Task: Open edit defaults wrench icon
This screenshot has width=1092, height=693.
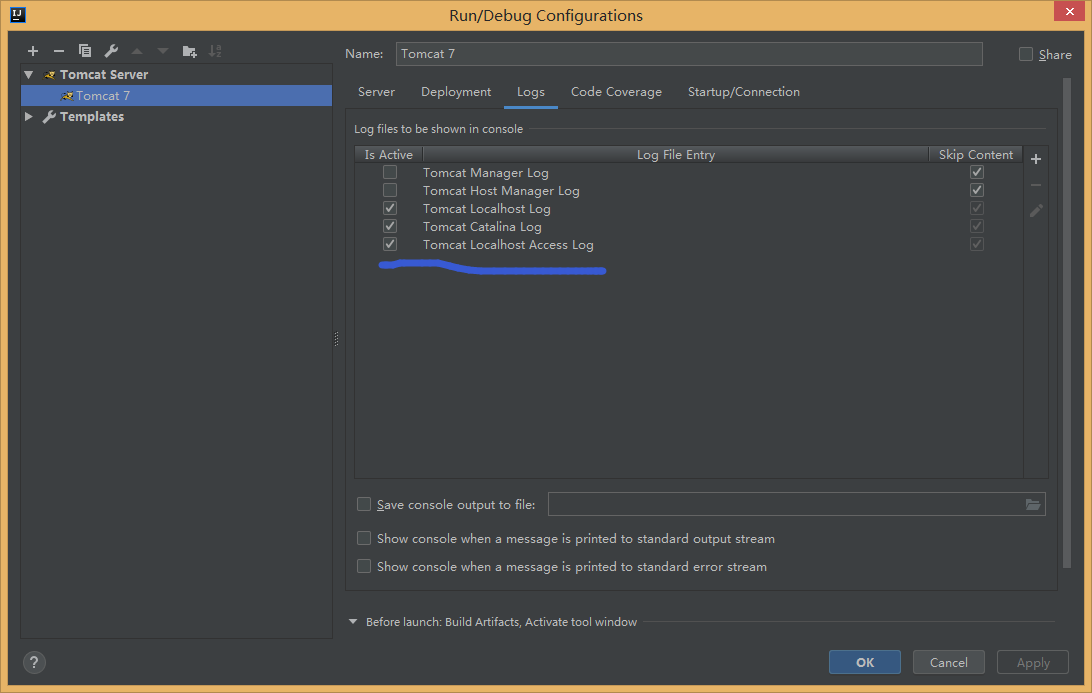Action: coord(111,51)
